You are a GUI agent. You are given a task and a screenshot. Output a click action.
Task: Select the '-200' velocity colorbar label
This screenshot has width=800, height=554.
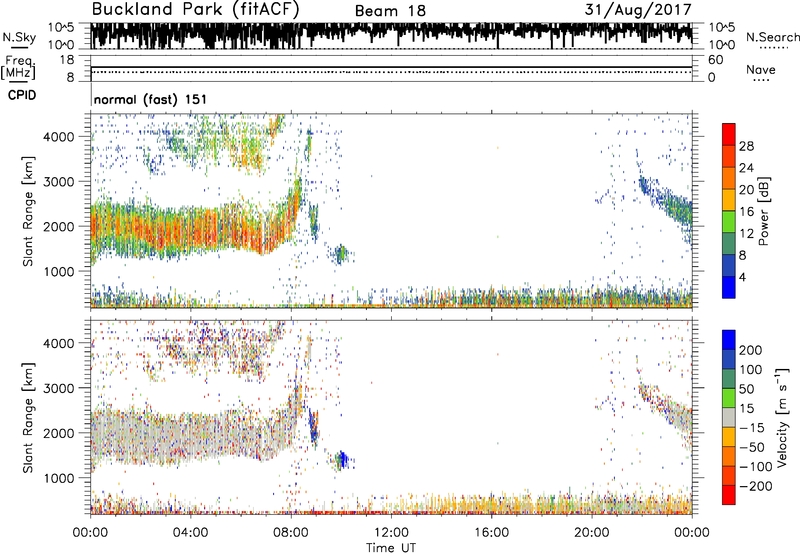point(756,486)
